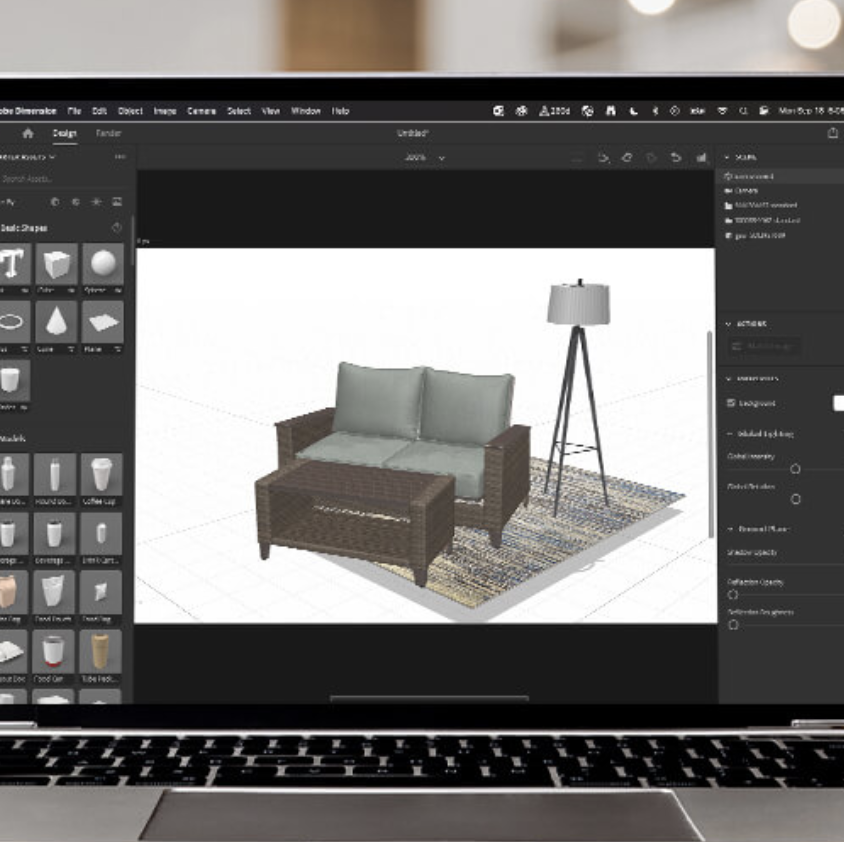Open the Starter Assets dropdown
The image size is (844, 842).
coord(27,157)
